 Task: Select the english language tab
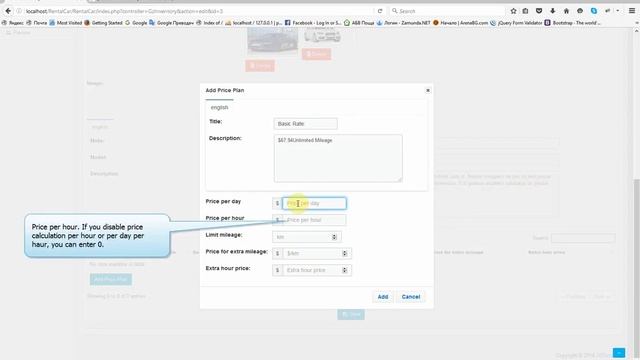tap(219, 107)
